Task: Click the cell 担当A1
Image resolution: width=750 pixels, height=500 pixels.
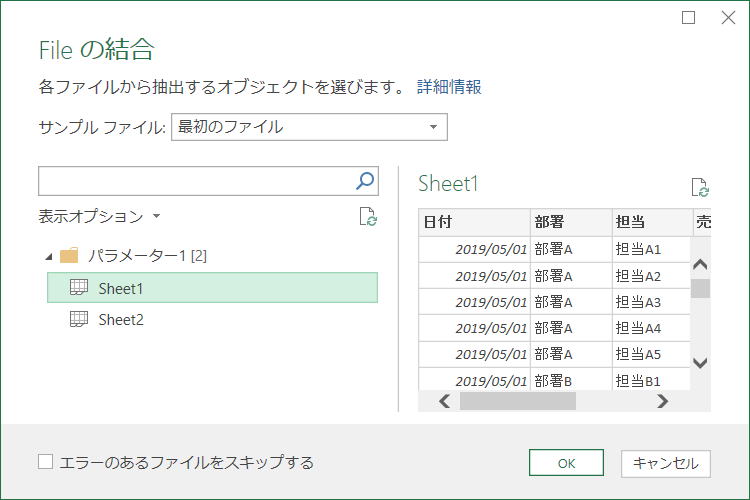Action: 651,249
